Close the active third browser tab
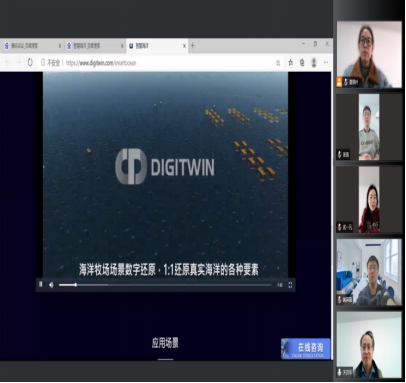Image resolution: width=406 pixels, height=383 pixels. 184,46
